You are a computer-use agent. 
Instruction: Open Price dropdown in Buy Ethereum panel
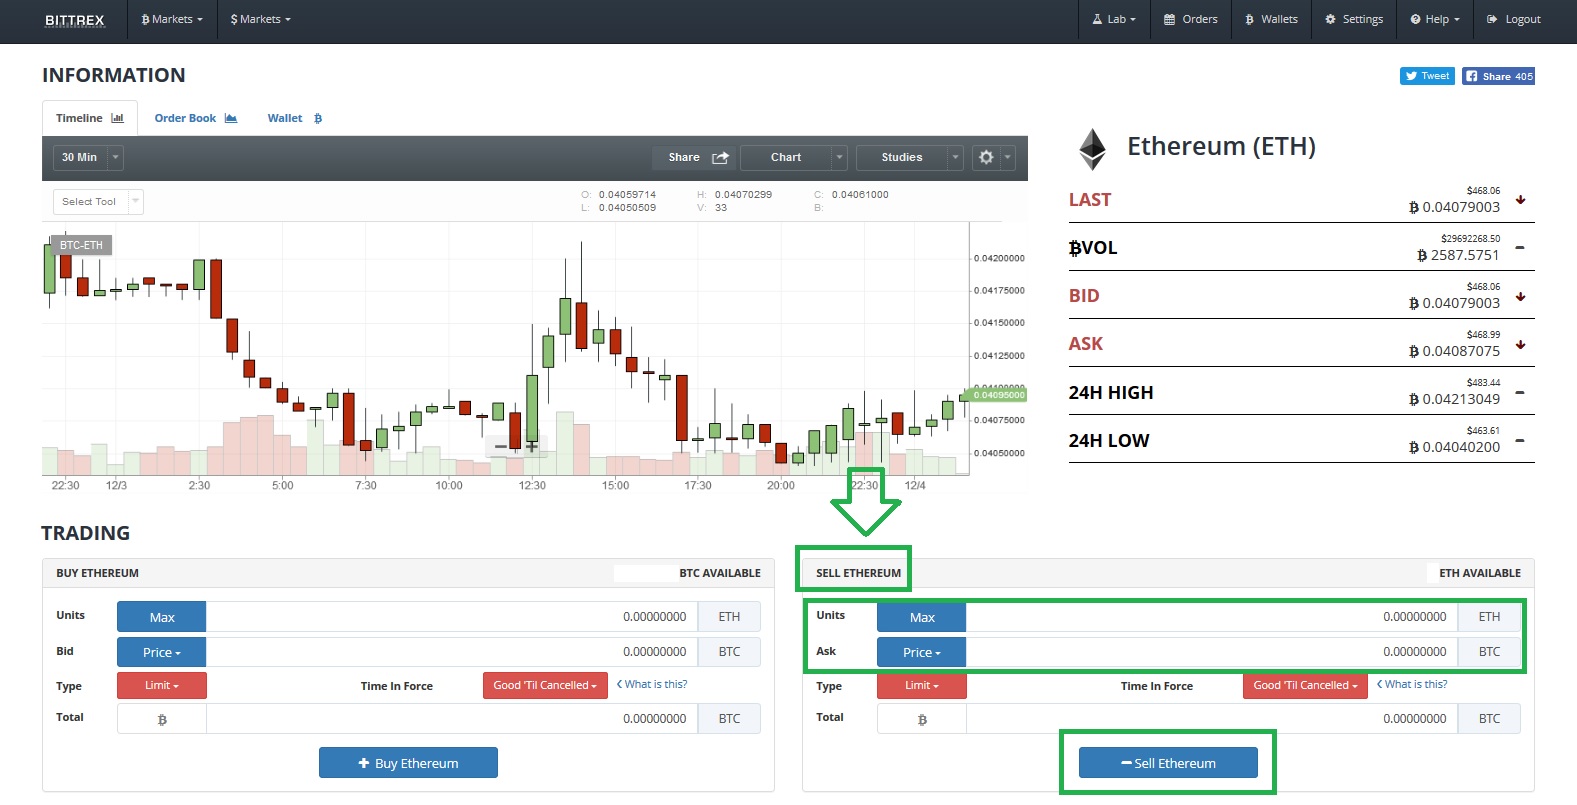click(x=162, y=652)
